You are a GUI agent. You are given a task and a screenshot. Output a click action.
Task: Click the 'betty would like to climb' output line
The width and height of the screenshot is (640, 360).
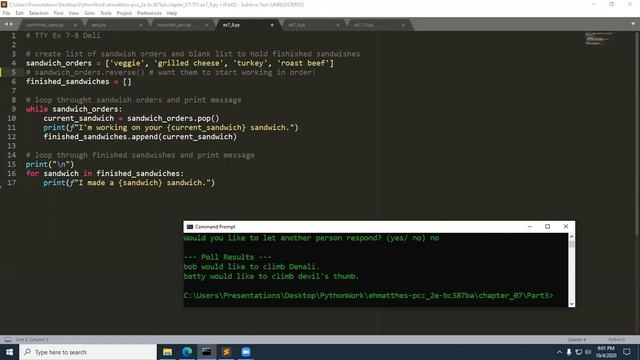[271, 276]
